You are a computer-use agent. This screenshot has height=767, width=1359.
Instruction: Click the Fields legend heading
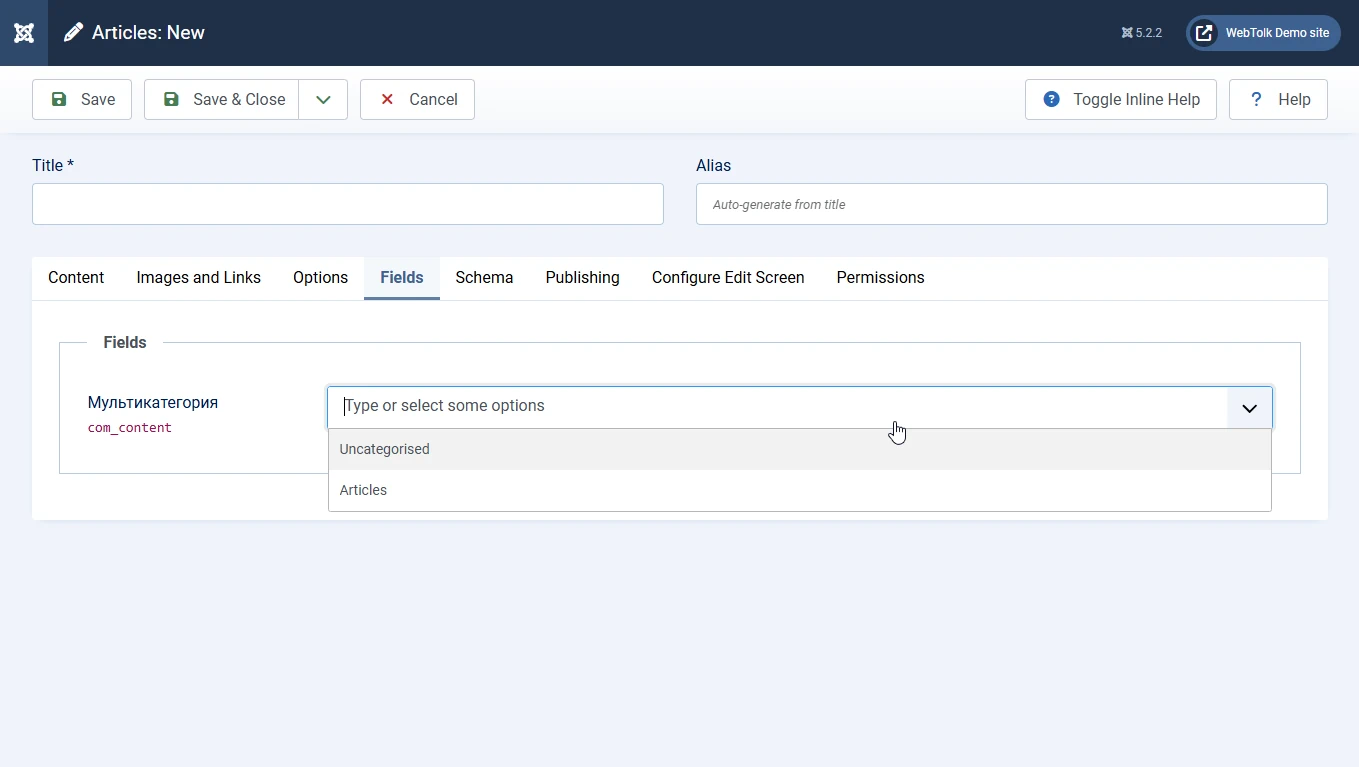[x=125, y=342]
